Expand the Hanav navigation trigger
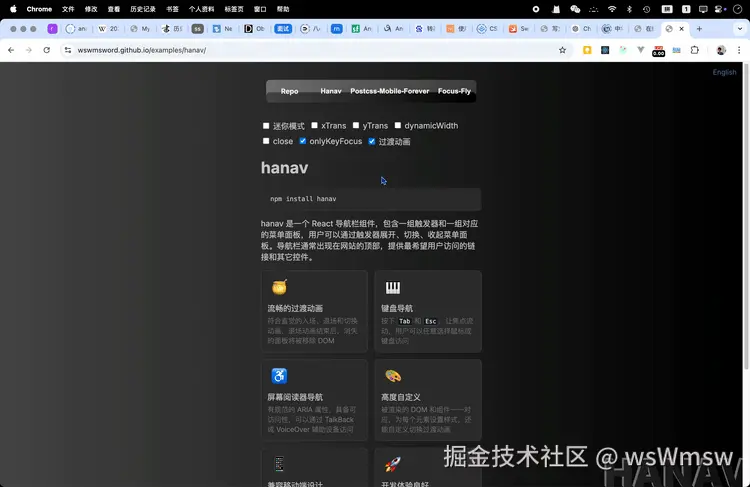Image resolution: width=750 pixels, height=487 pixels. pyautogui.click(x=331, y=91)
